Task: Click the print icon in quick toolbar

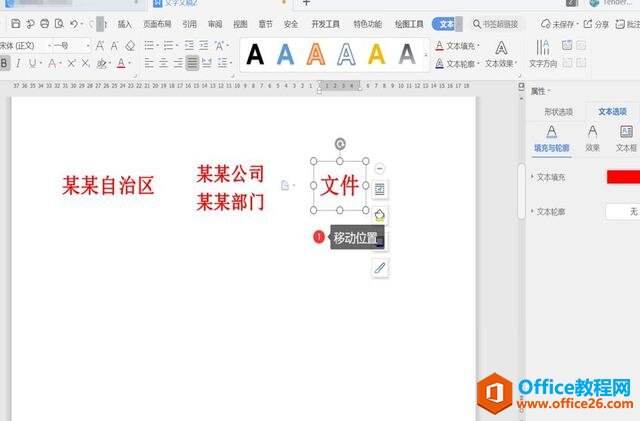Action: pos(44,23)
